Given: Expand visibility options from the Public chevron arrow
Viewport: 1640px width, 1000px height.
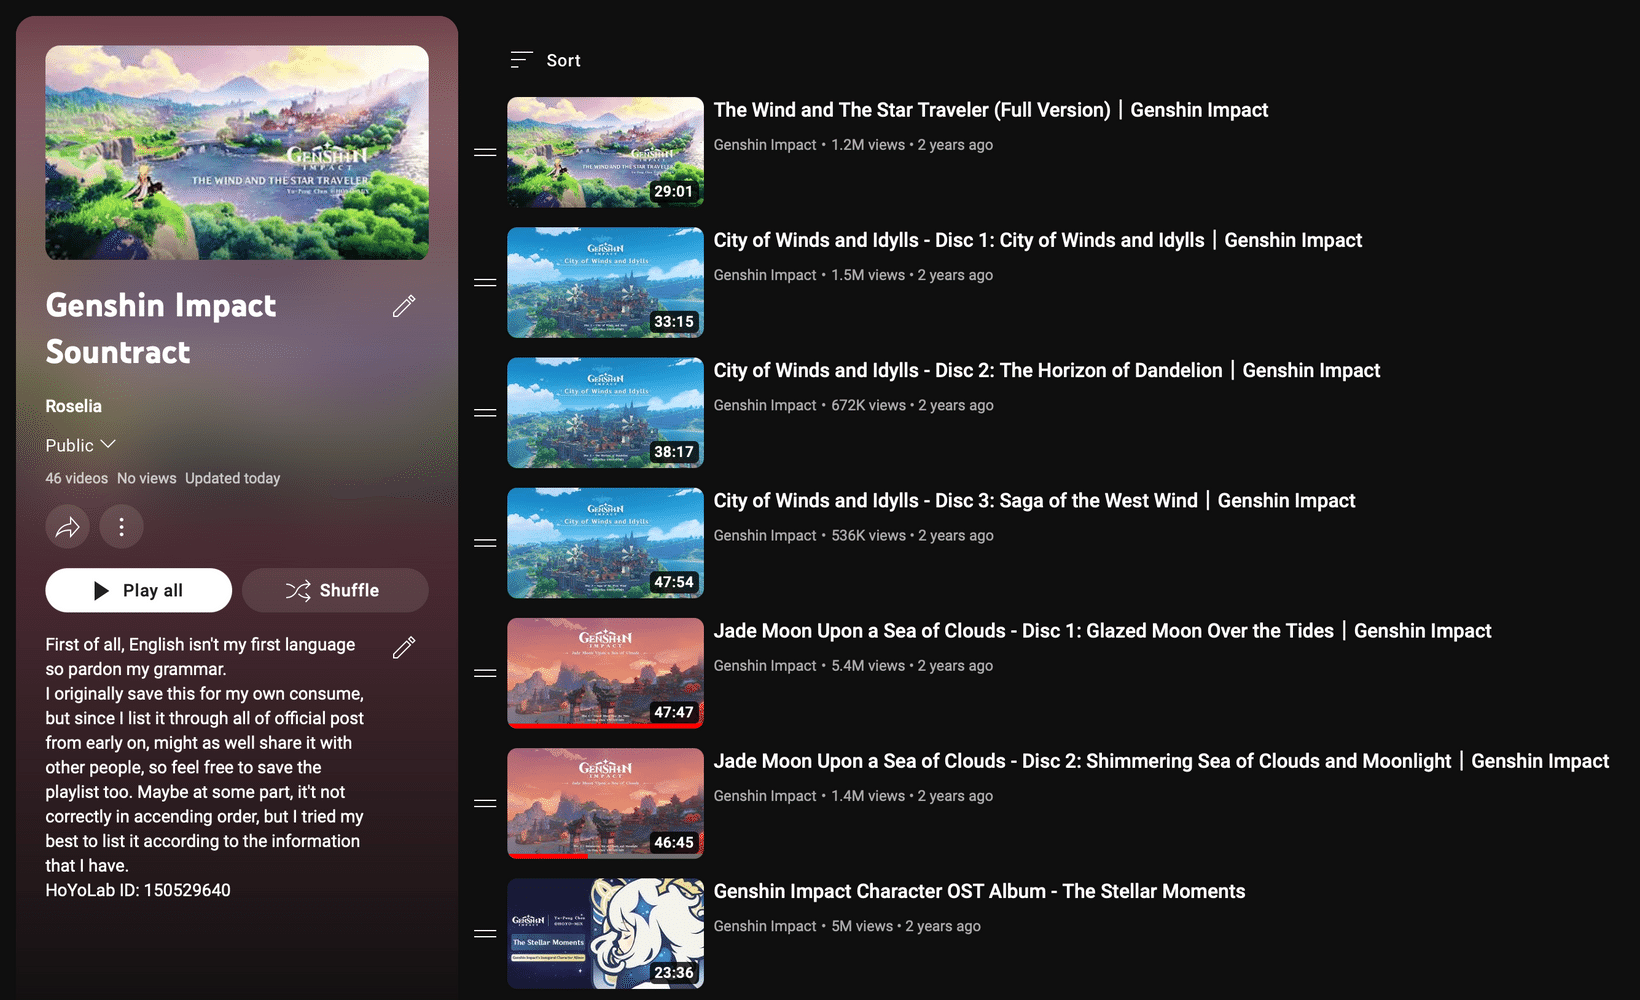Looking at the screenshot, I should click(108, 445).
